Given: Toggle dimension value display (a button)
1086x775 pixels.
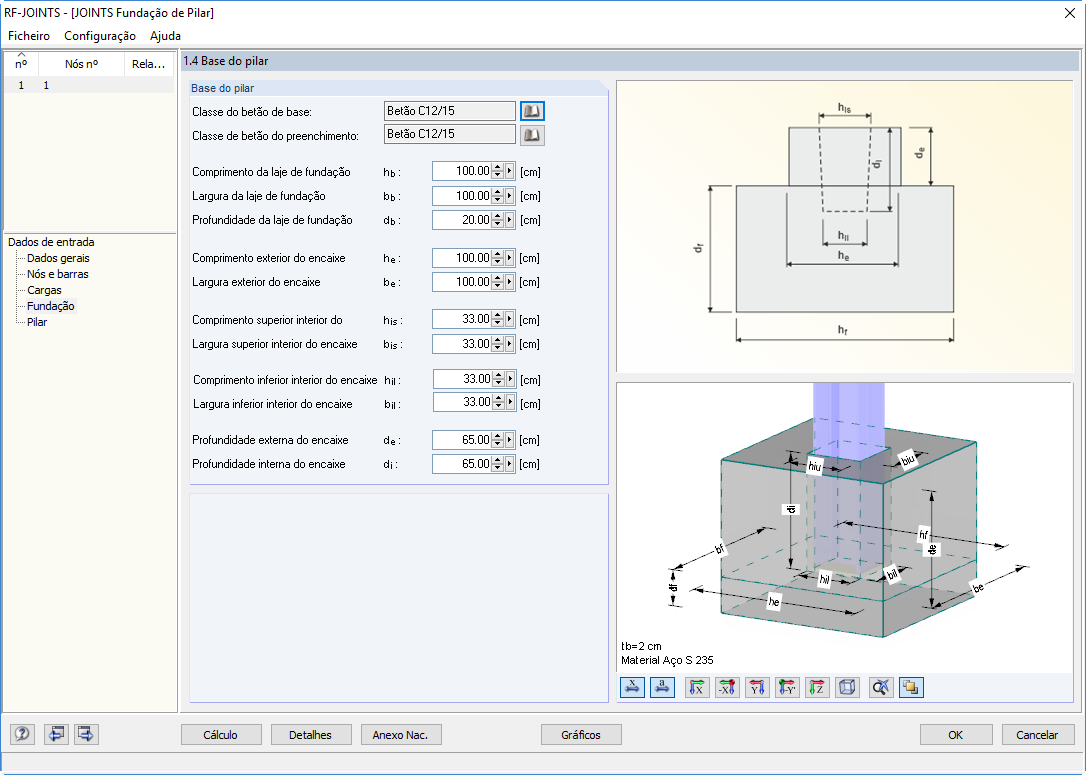Looking at the screenshot, I should pos(663,687).
